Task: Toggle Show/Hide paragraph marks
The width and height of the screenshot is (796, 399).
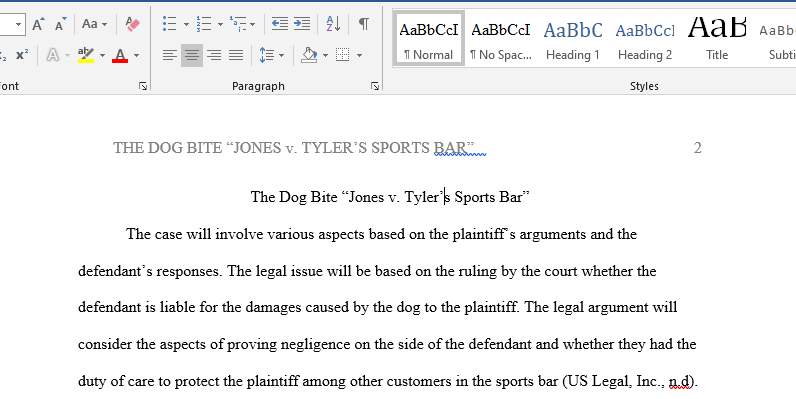Action: point(363,24)
